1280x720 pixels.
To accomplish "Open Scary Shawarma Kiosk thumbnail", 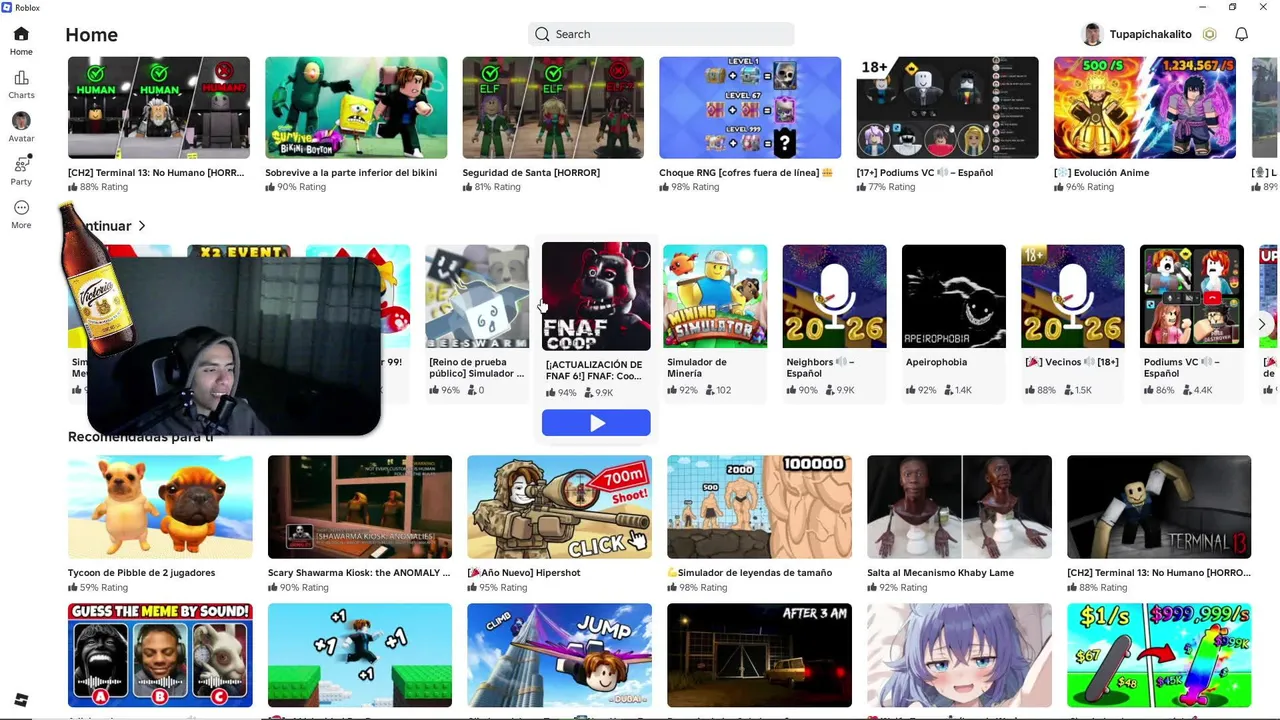I will 360,507.
